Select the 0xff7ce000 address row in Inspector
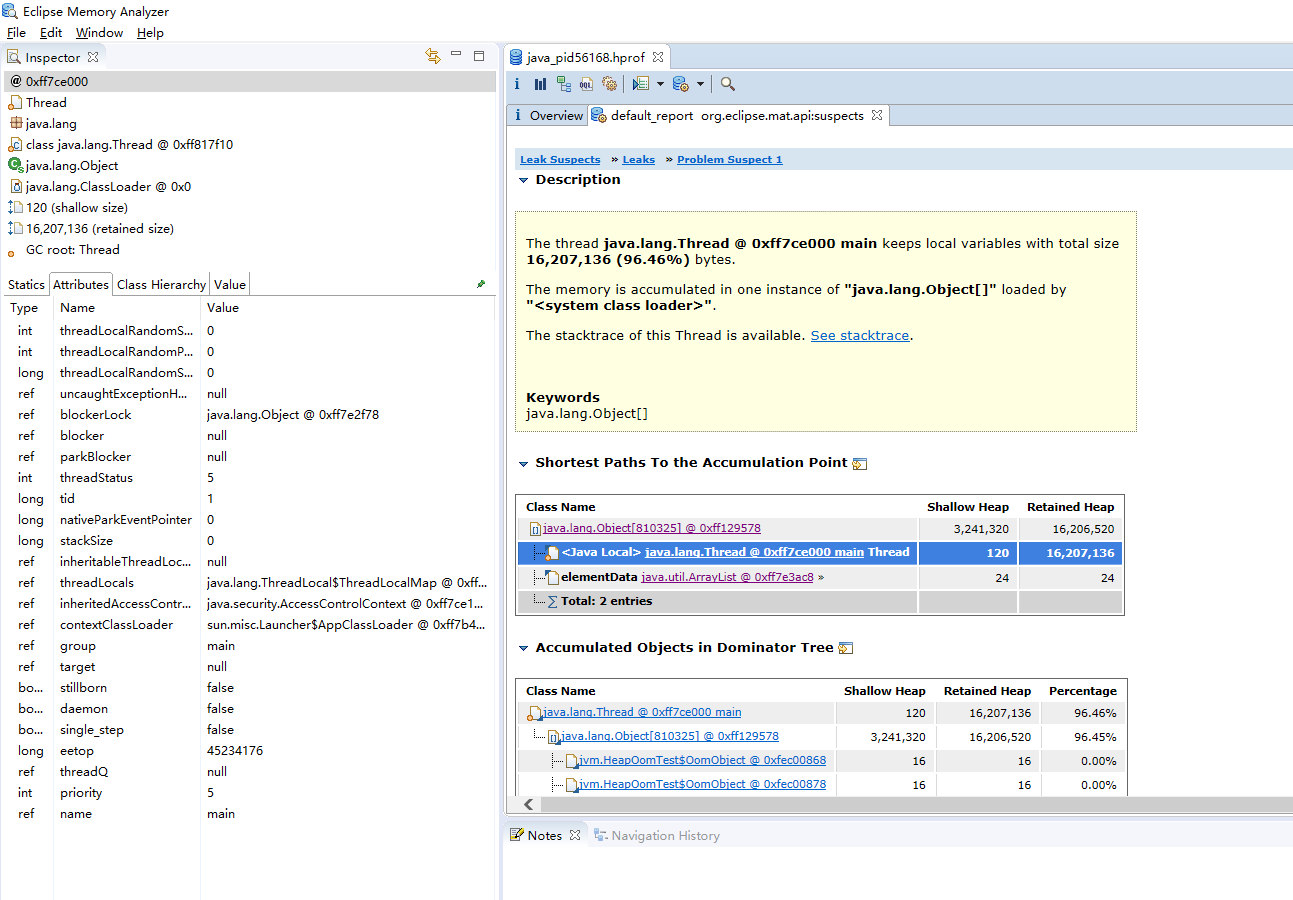This screenshot has width=1293, height=900. tap(248, 81)
